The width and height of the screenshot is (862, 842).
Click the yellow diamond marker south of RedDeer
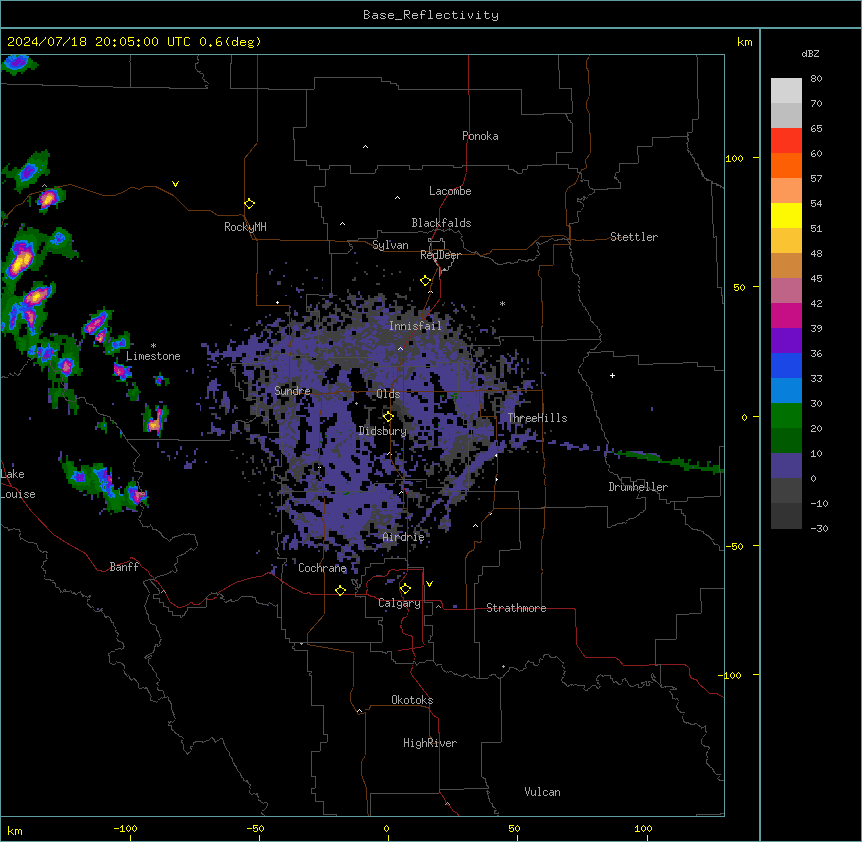click(x=425, y=281)
